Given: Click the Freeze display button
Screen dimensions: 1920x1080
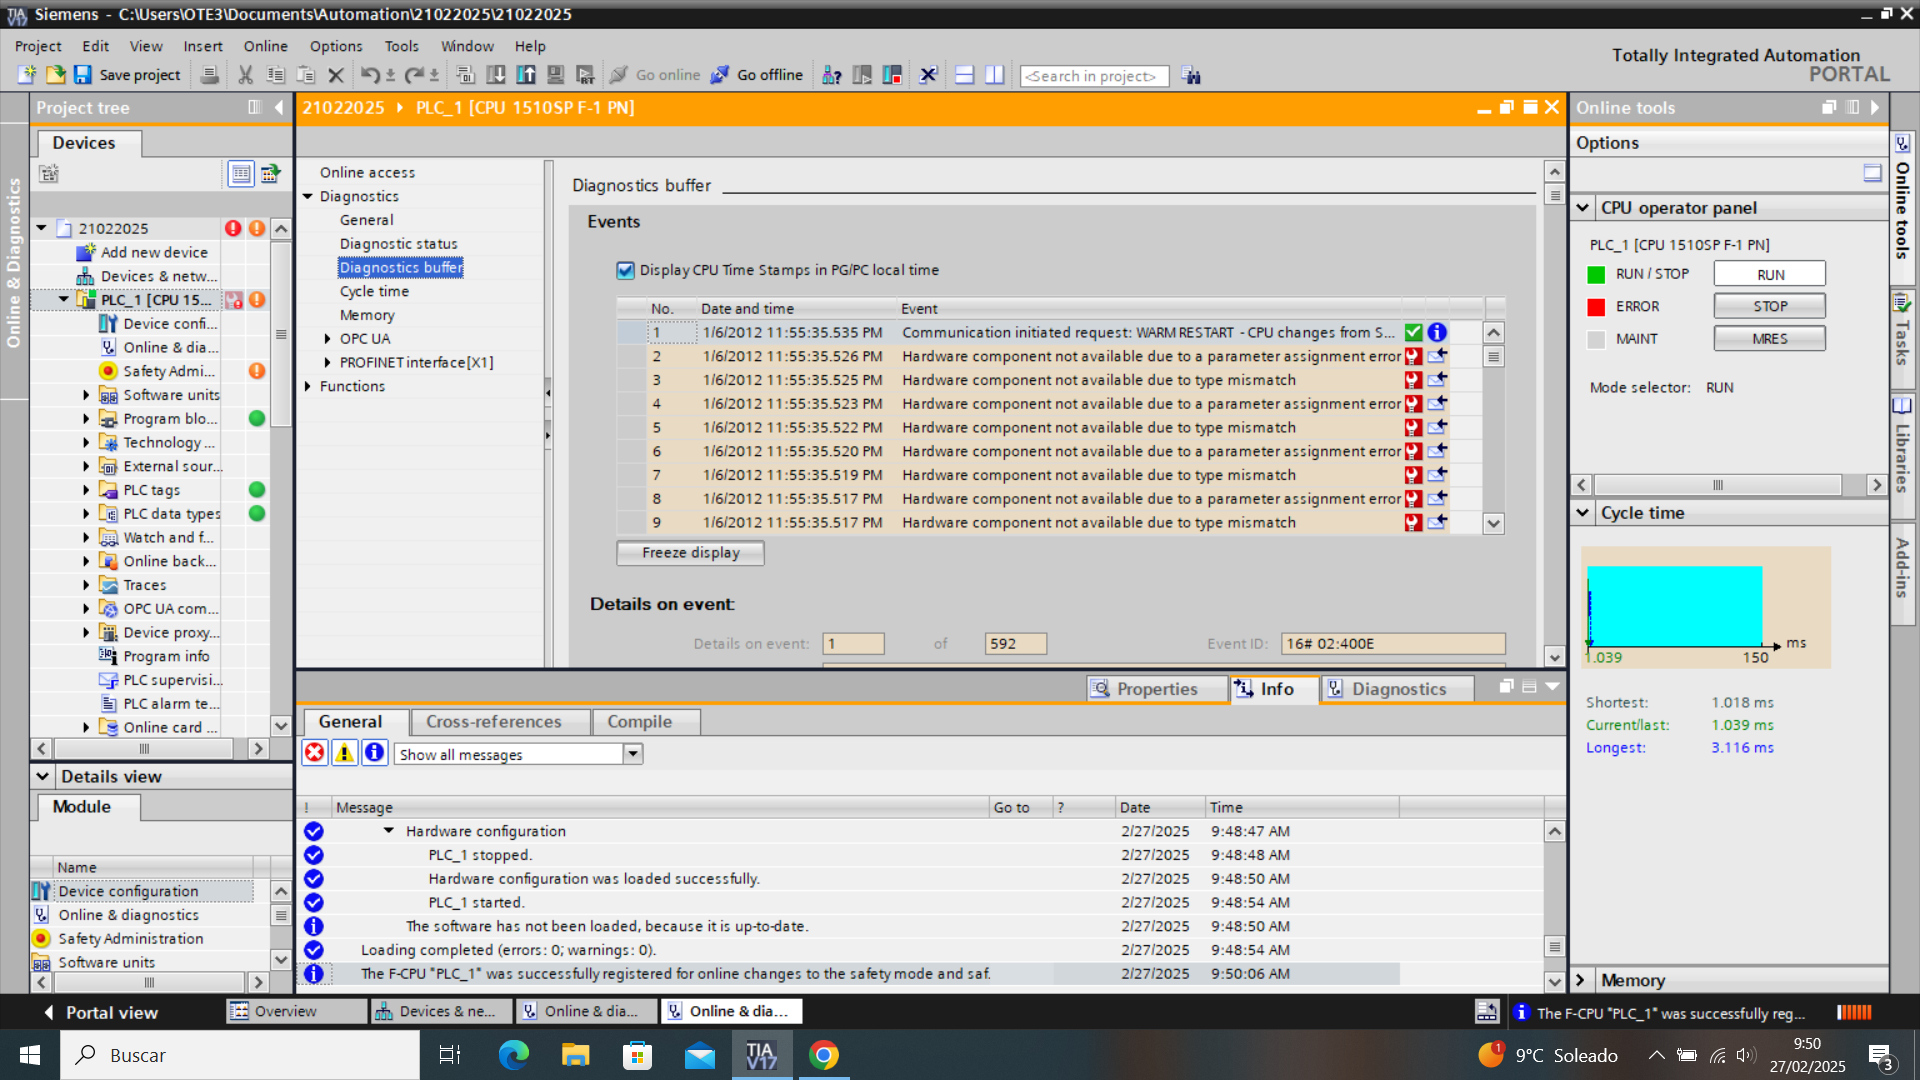Looking at the screenshot, I should [x=690, y=553].
